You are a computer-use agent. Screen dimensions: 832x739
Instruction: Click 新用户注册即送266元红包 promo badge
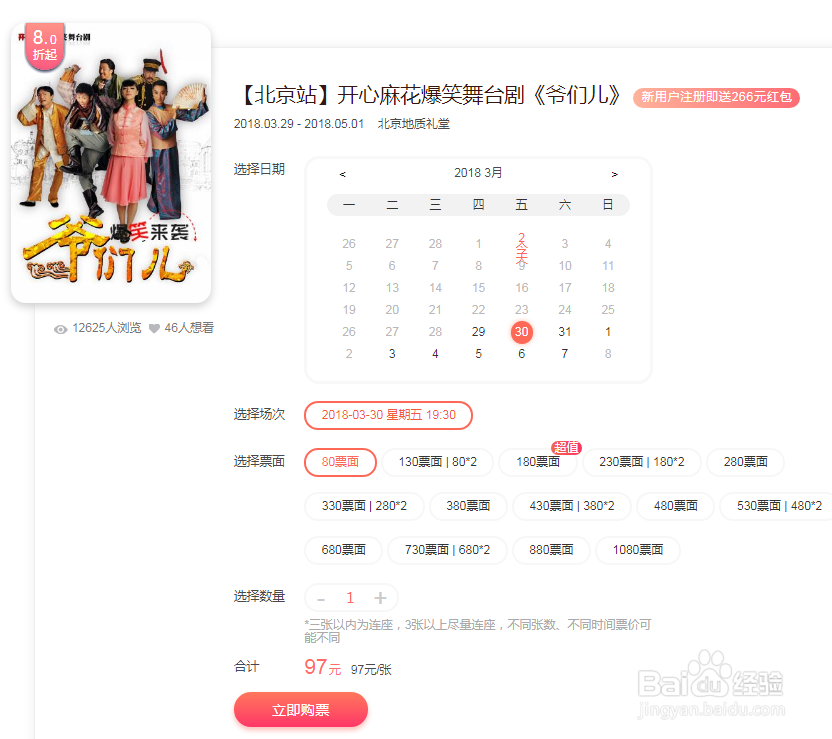tap(716, 97)
